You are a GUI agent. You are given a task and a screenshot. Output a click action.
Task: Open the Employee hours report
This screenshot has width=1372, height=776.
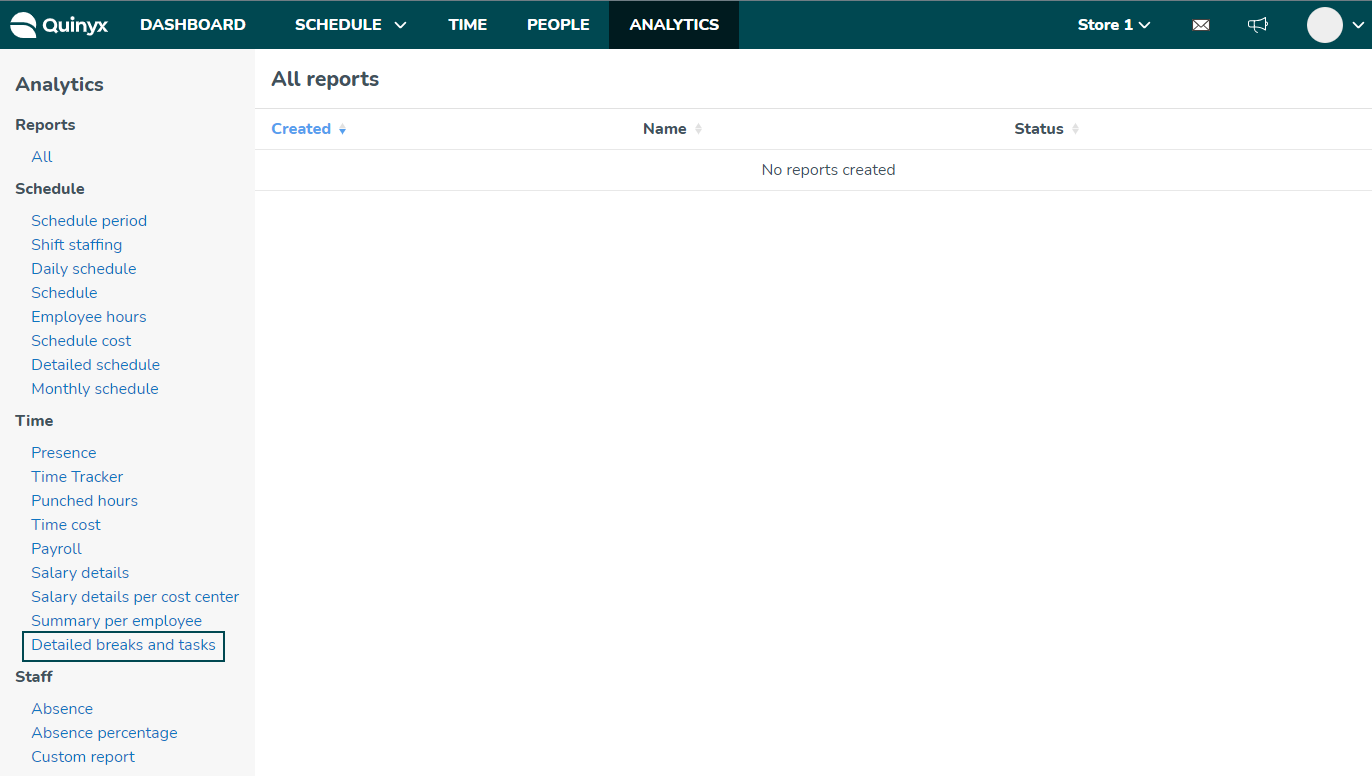(89, 317)
